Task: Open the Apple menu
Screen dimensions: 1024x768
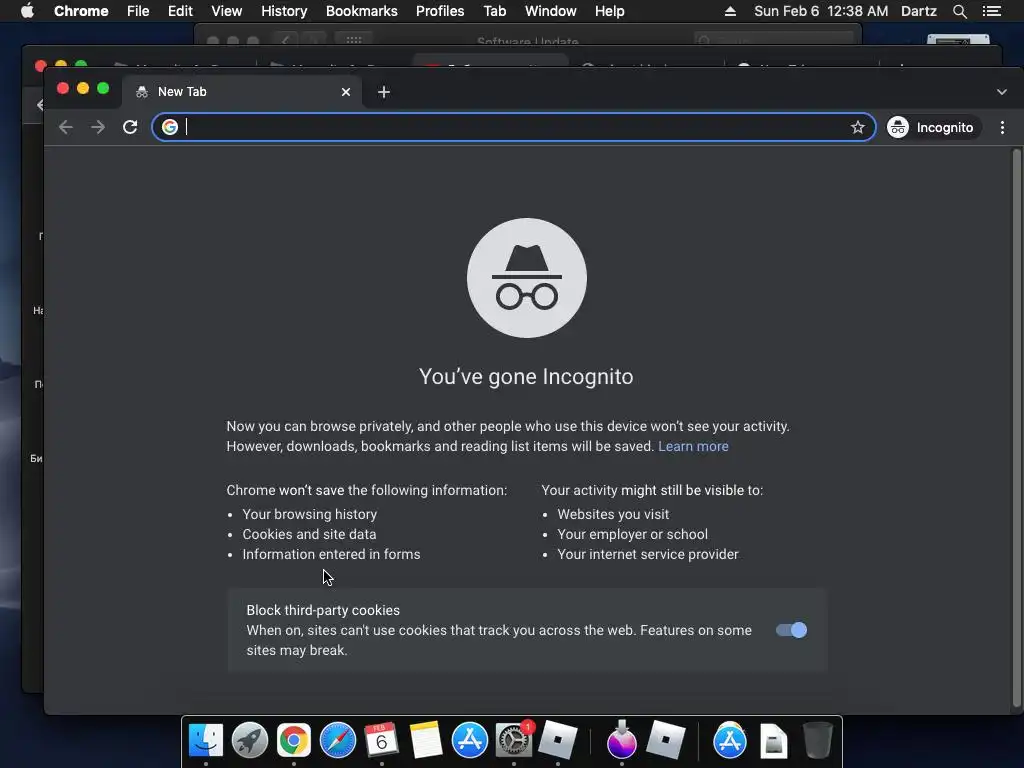Action: pyautogui.click(x=27, y=11)
